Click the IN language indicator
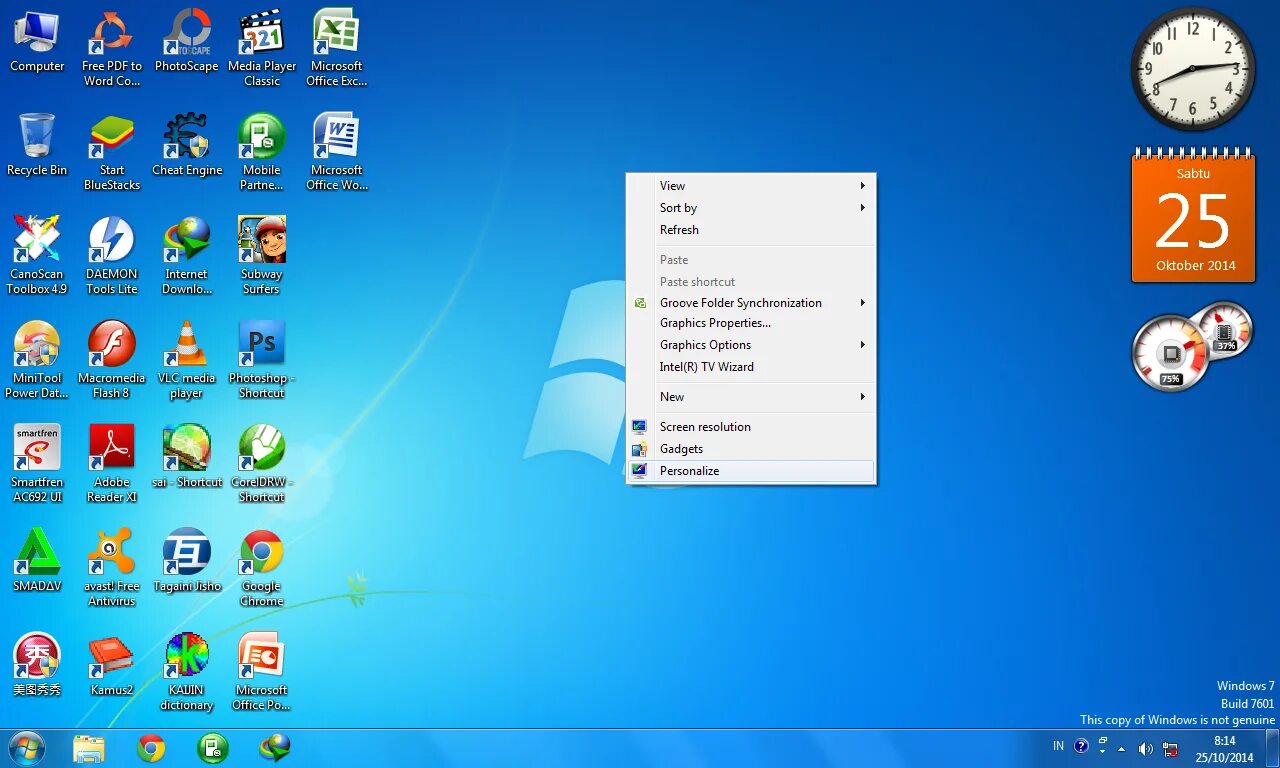 (1058, 746)
